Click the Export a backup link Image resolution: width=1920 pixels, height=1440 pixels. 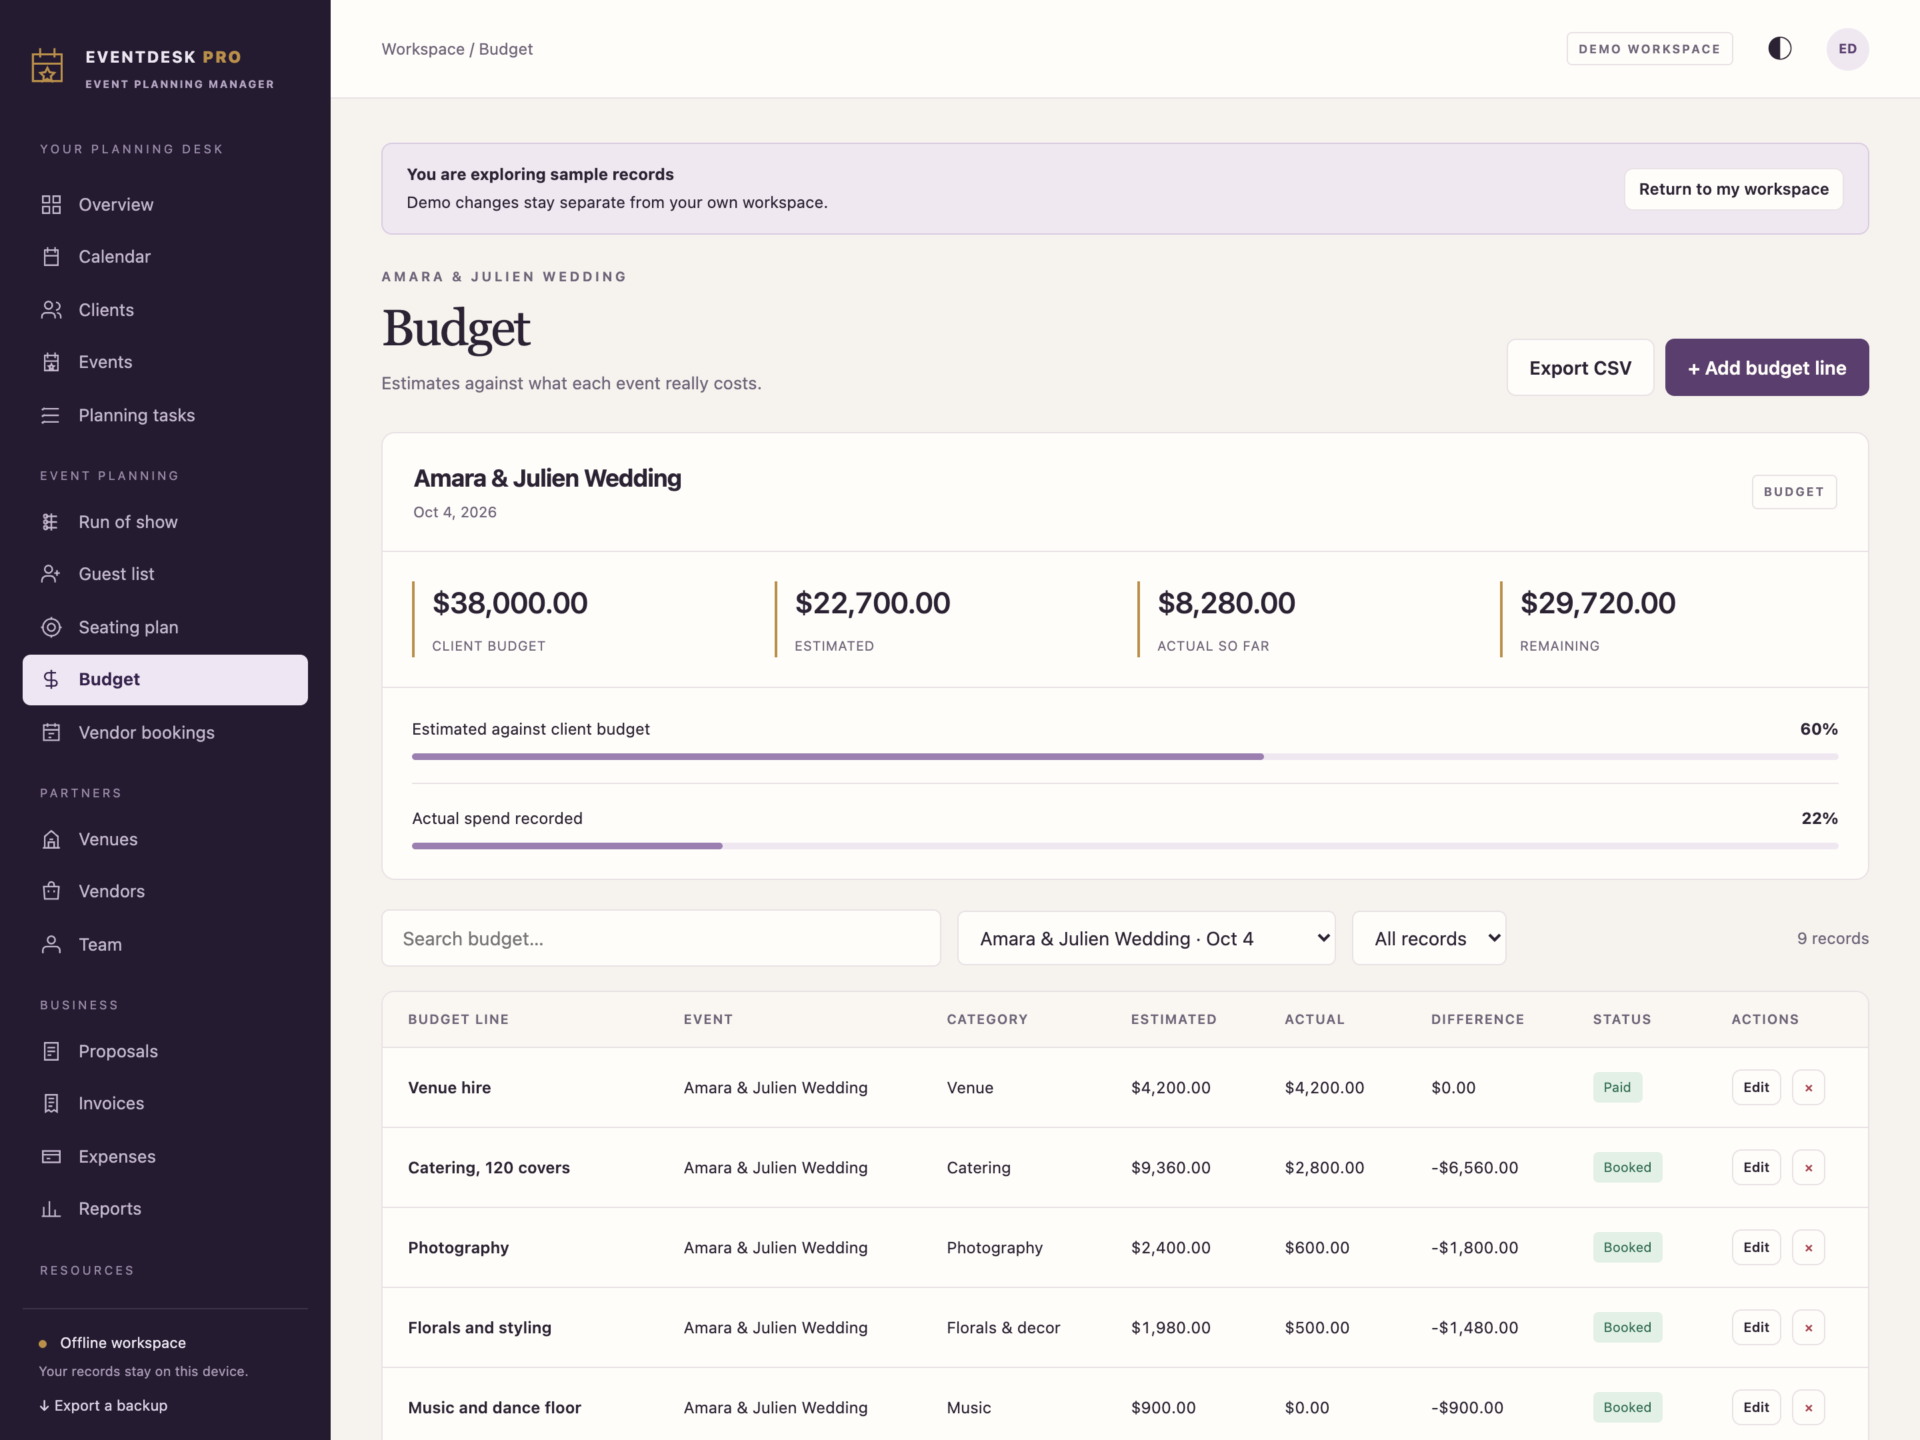click(103, 1405)
